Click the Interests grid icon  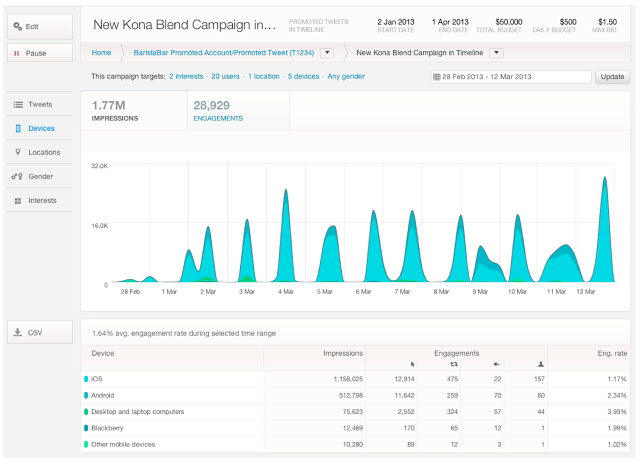click(18, 201)
